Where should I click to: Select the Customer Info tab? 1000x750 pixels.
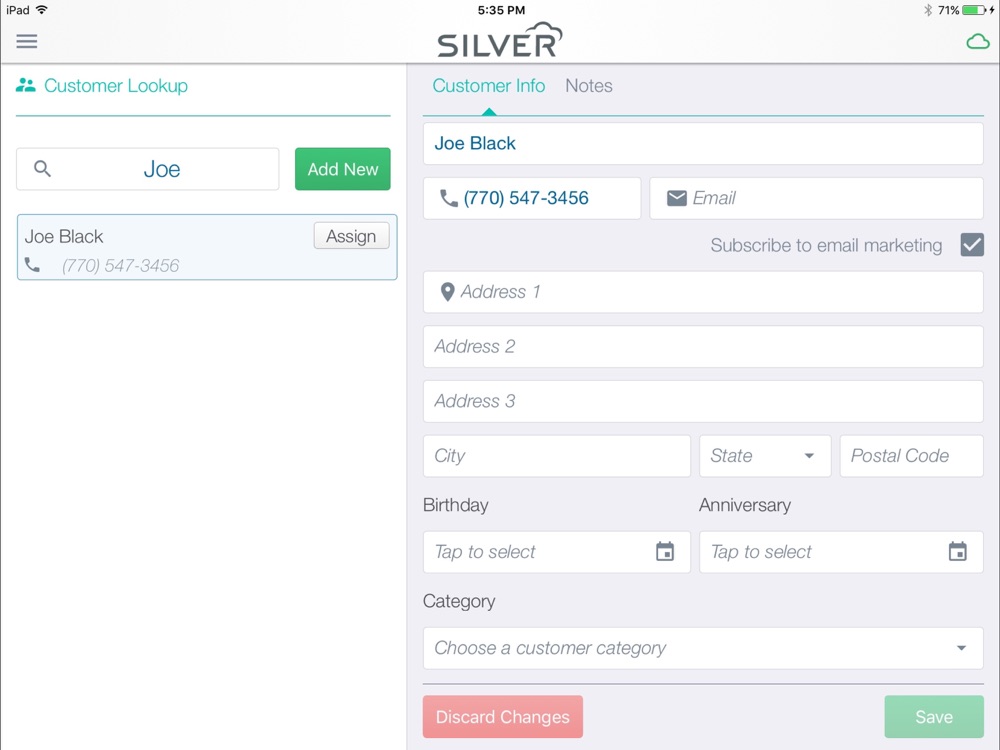click(489, 86)
